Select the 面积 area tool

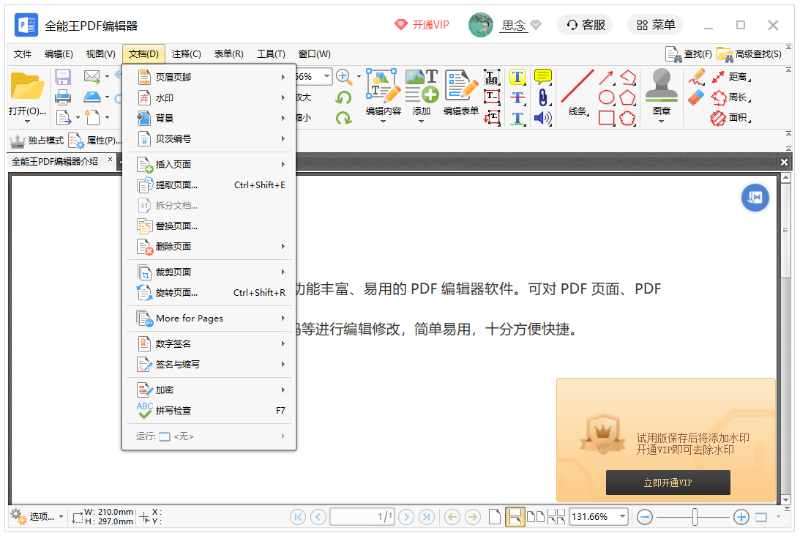[x=731, y=118]
